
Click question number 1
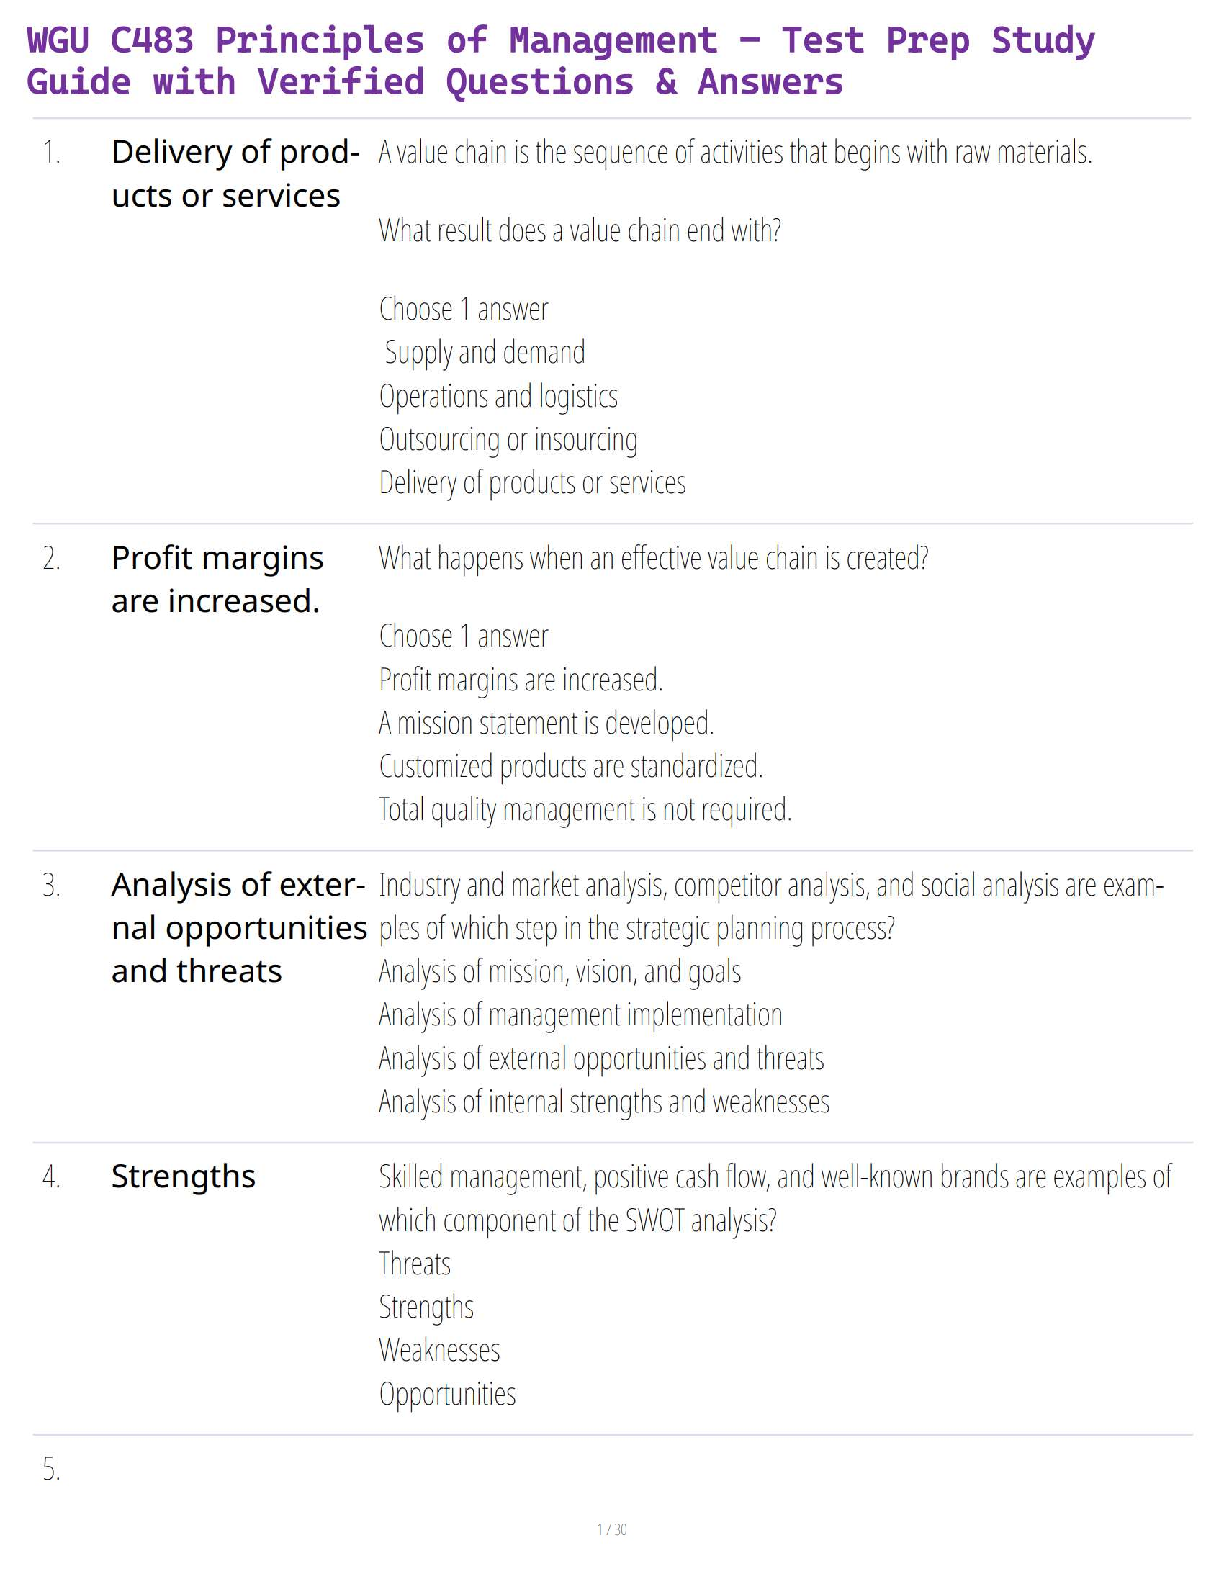[x=52, y=153]
